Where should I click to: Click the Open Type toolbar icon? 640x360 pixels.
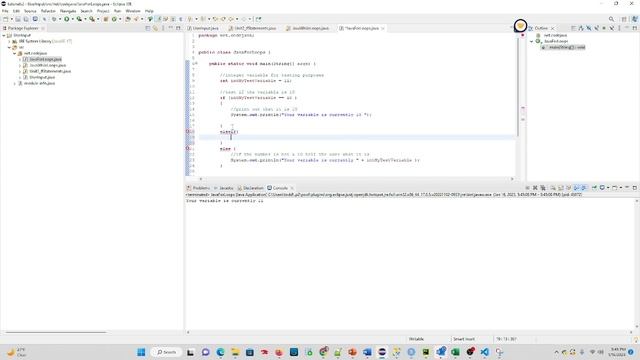(128, 19)
